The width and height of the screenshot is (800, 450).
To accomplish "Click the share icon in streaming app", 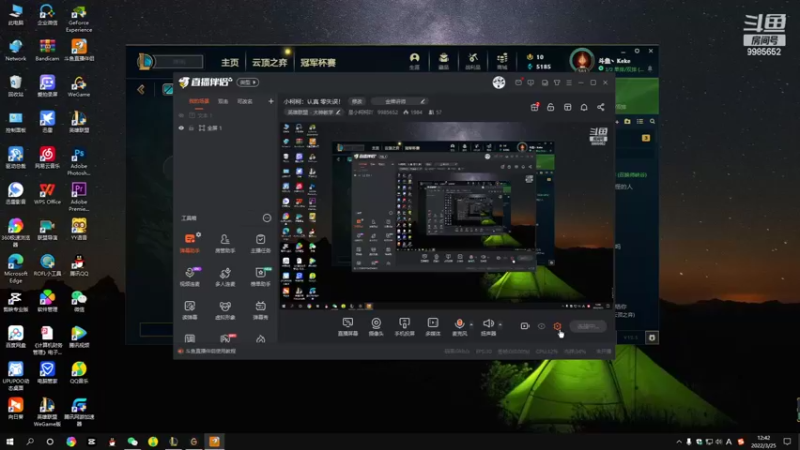I will click(601, 107).
